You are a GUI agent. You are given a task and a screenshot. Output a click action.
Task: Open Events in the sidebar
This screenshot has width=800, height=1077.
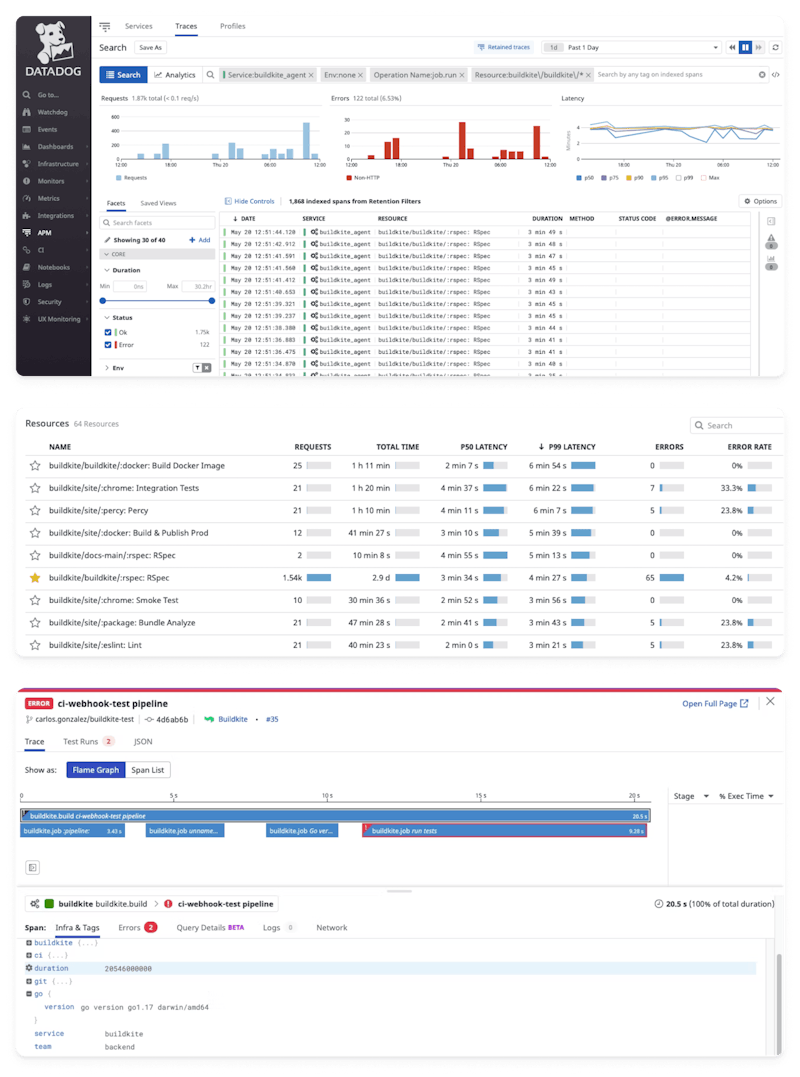(x=47, y=129)
